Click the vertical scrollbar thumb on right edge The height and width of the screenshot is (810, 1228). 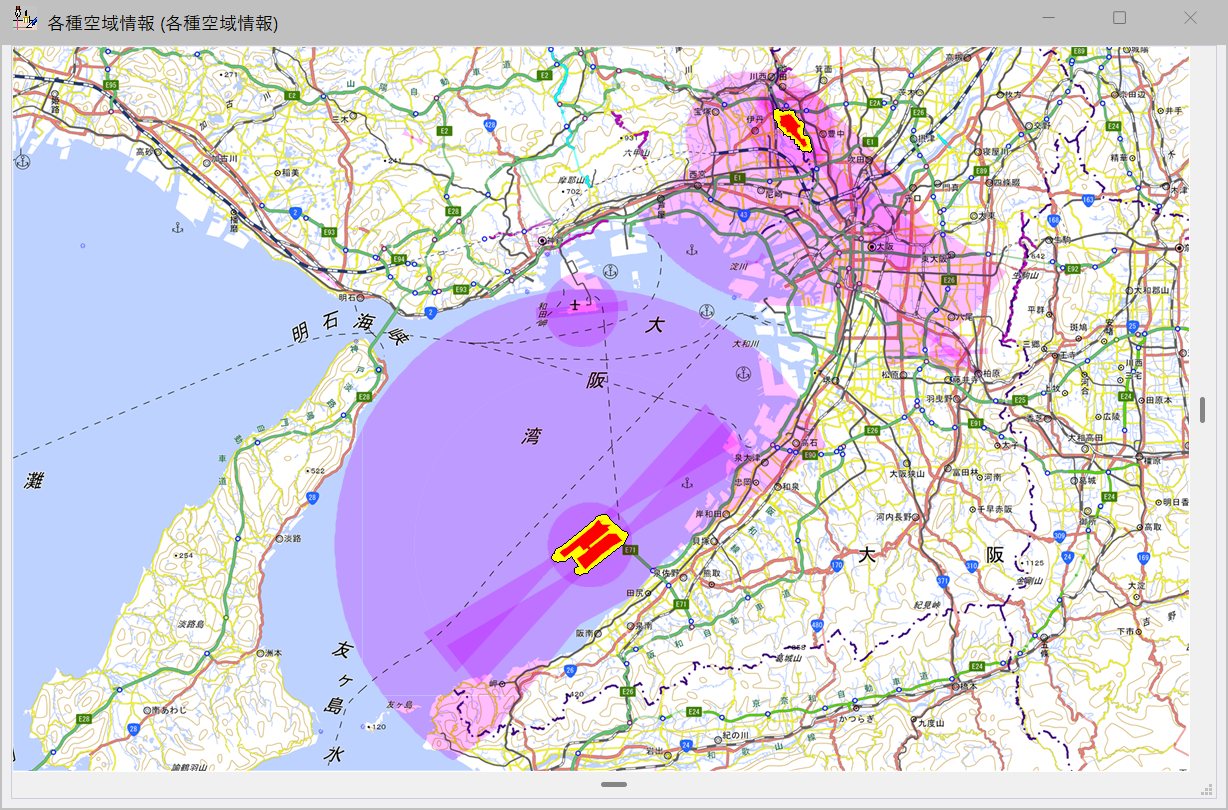coord(1202,410)
